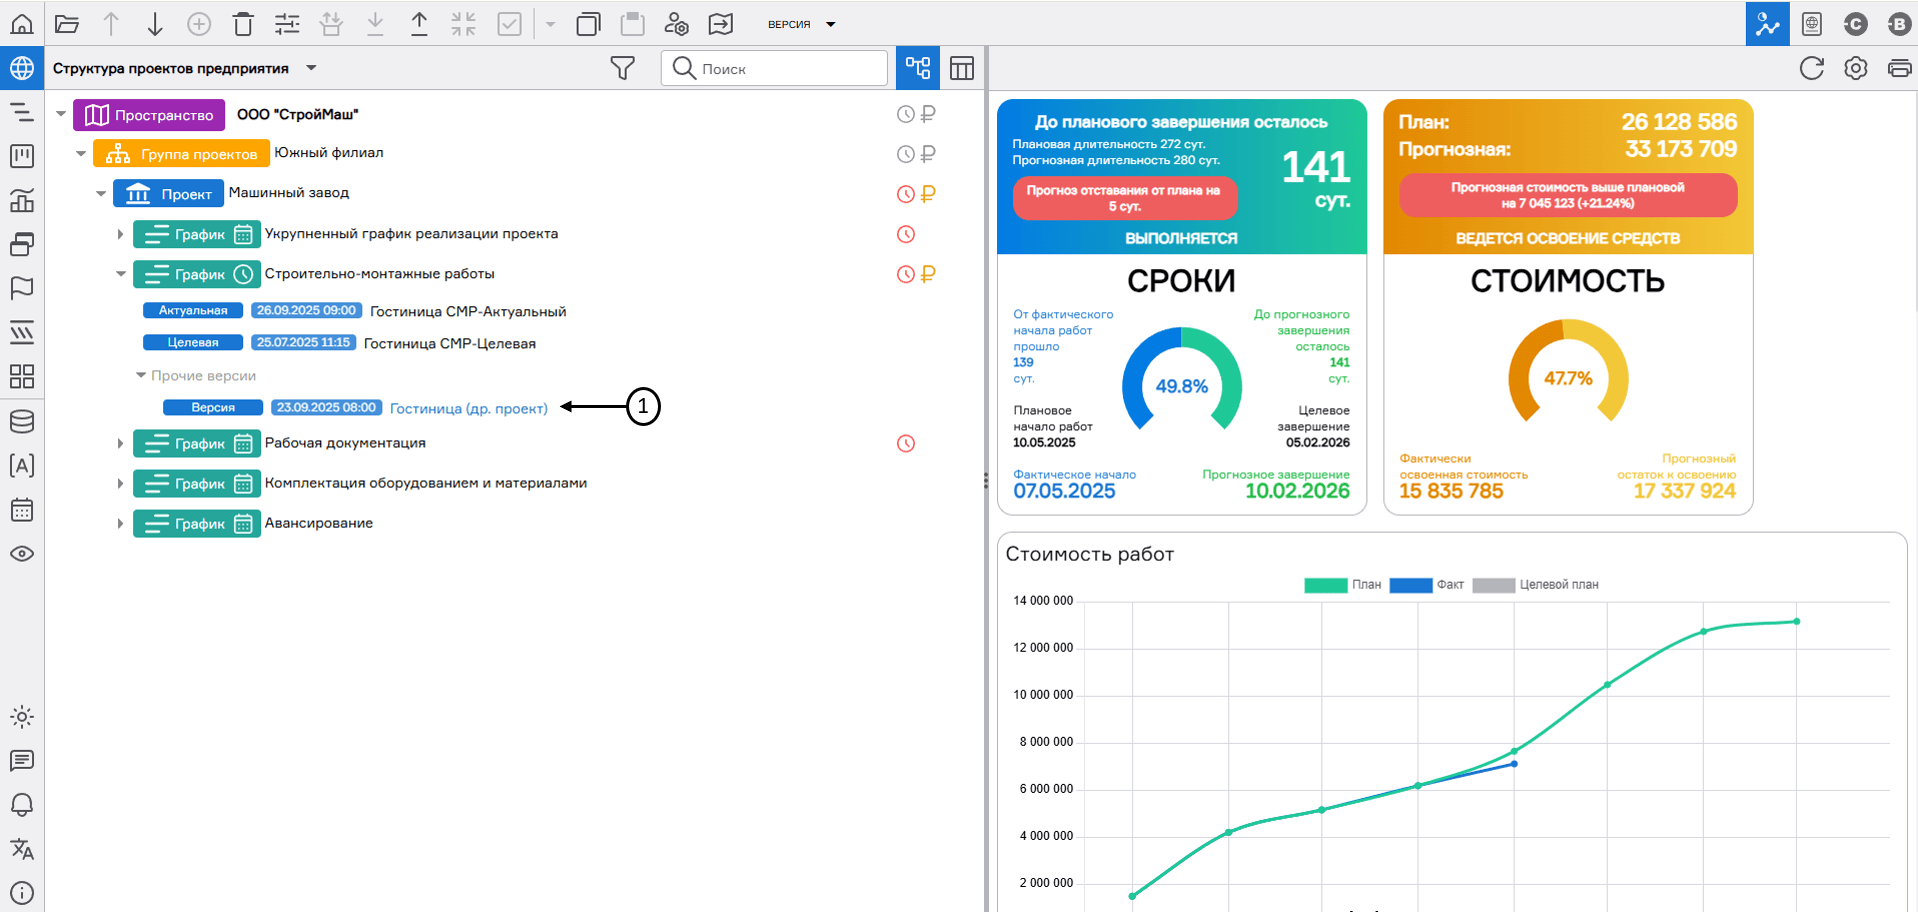This screenshot has width=1918, height=912.
Task: Click the trash delete icon
Action: 243,24
